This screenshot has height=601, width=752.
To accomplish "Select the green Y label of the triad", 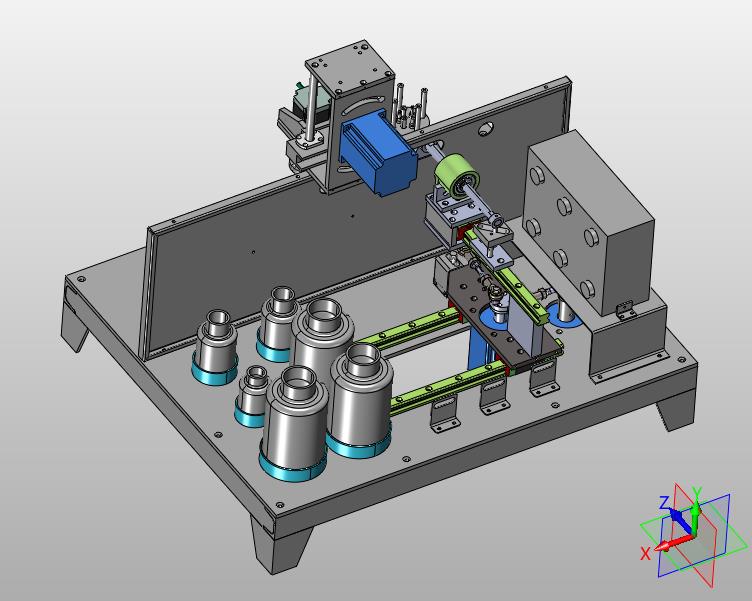I will point(697,492).
